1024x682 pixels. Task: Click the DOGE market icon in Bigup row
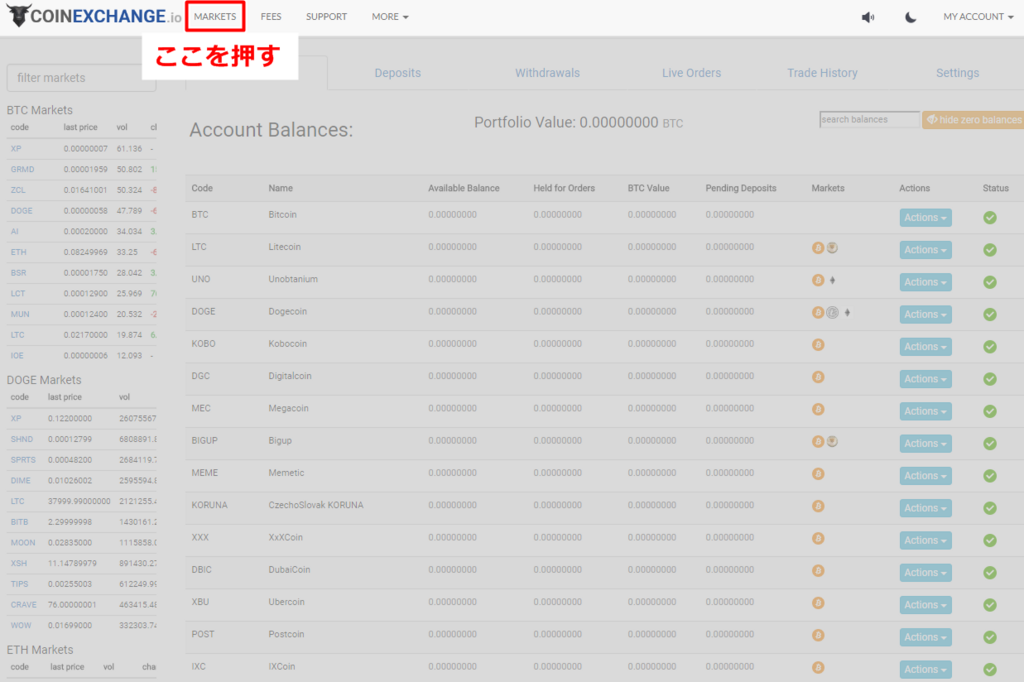pyautogui.click(x=832, y=442)
